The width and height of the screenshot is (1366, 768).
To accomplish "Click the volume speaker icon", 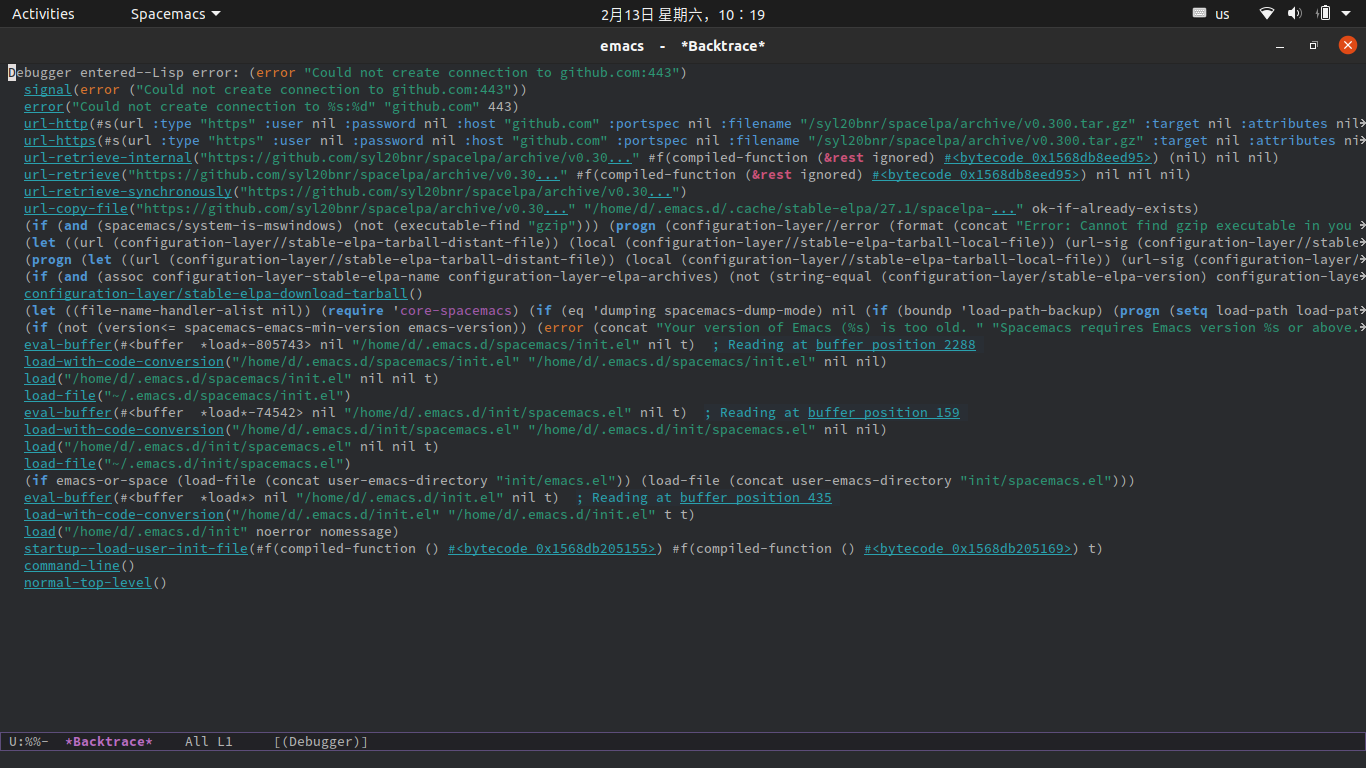I will (1295, 14).
